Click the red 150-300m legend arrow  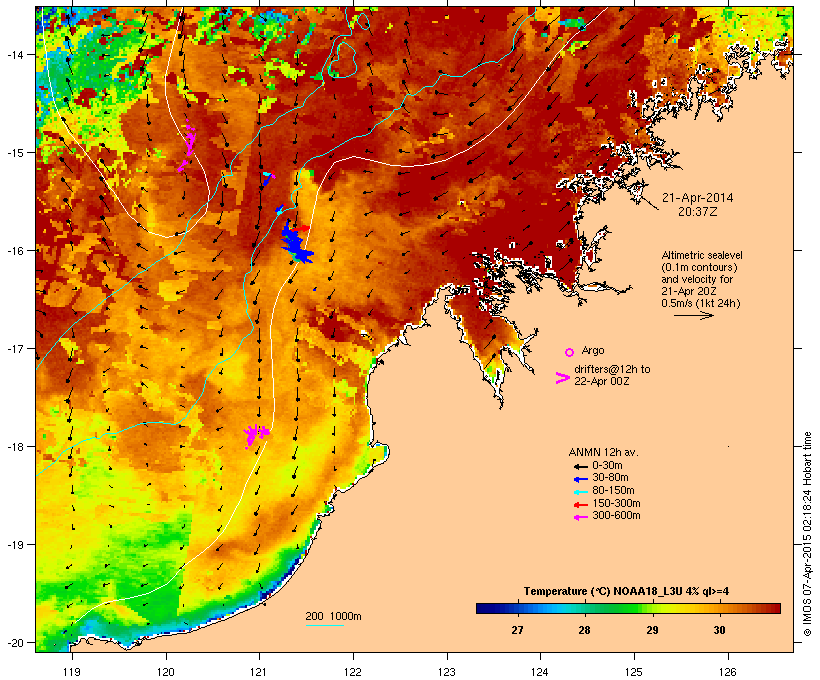(580, 505)
